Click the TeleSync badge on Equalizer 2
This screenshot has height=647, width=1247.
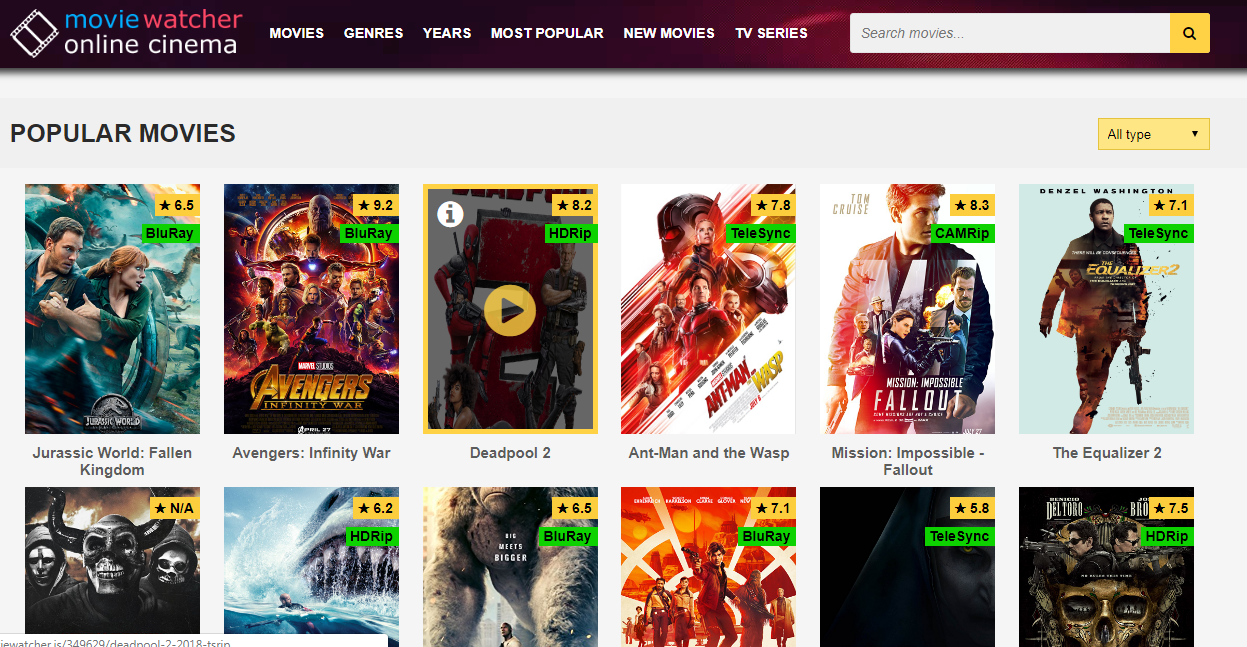point(1159,233)
